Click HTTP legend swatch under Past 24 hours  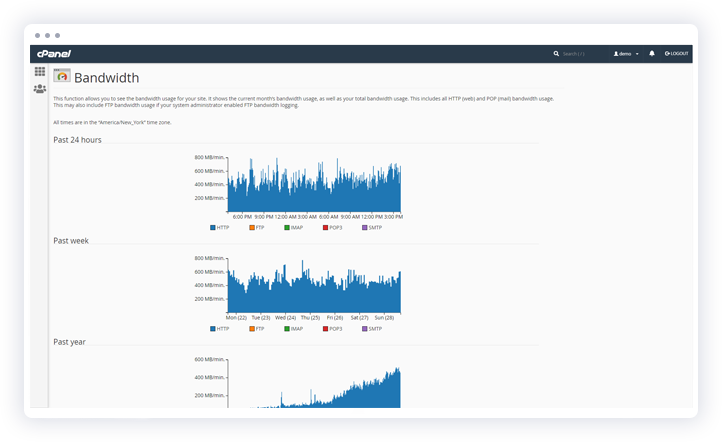point(213,228)
